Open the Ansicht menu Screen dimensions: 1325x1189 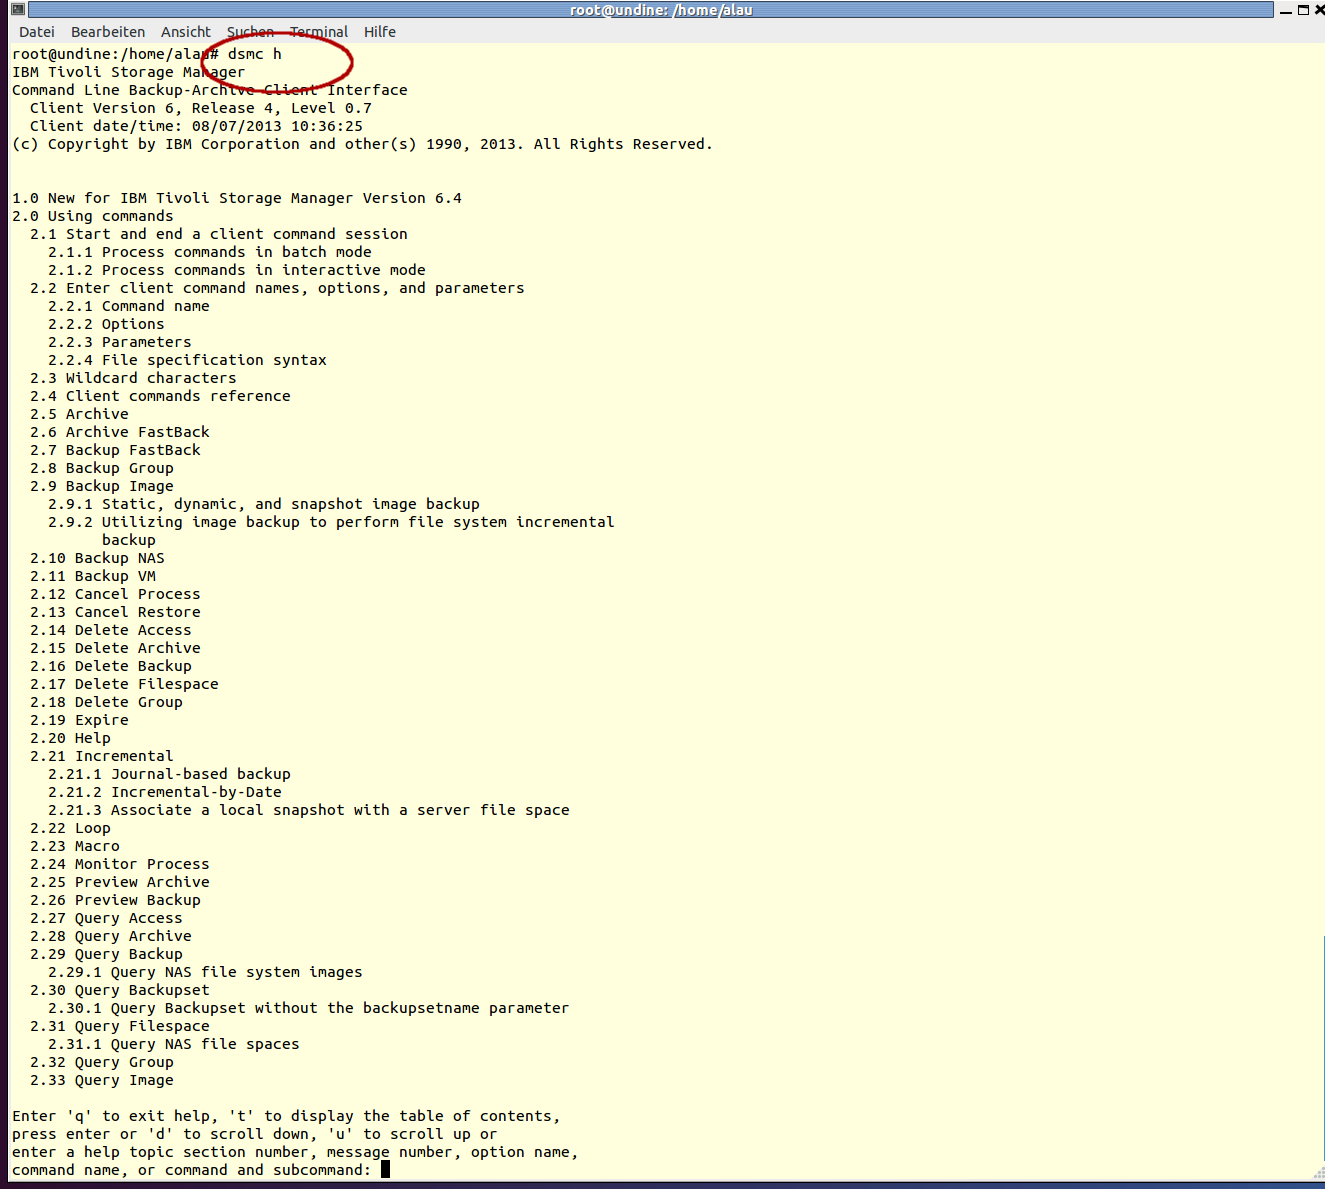point(186,32)
